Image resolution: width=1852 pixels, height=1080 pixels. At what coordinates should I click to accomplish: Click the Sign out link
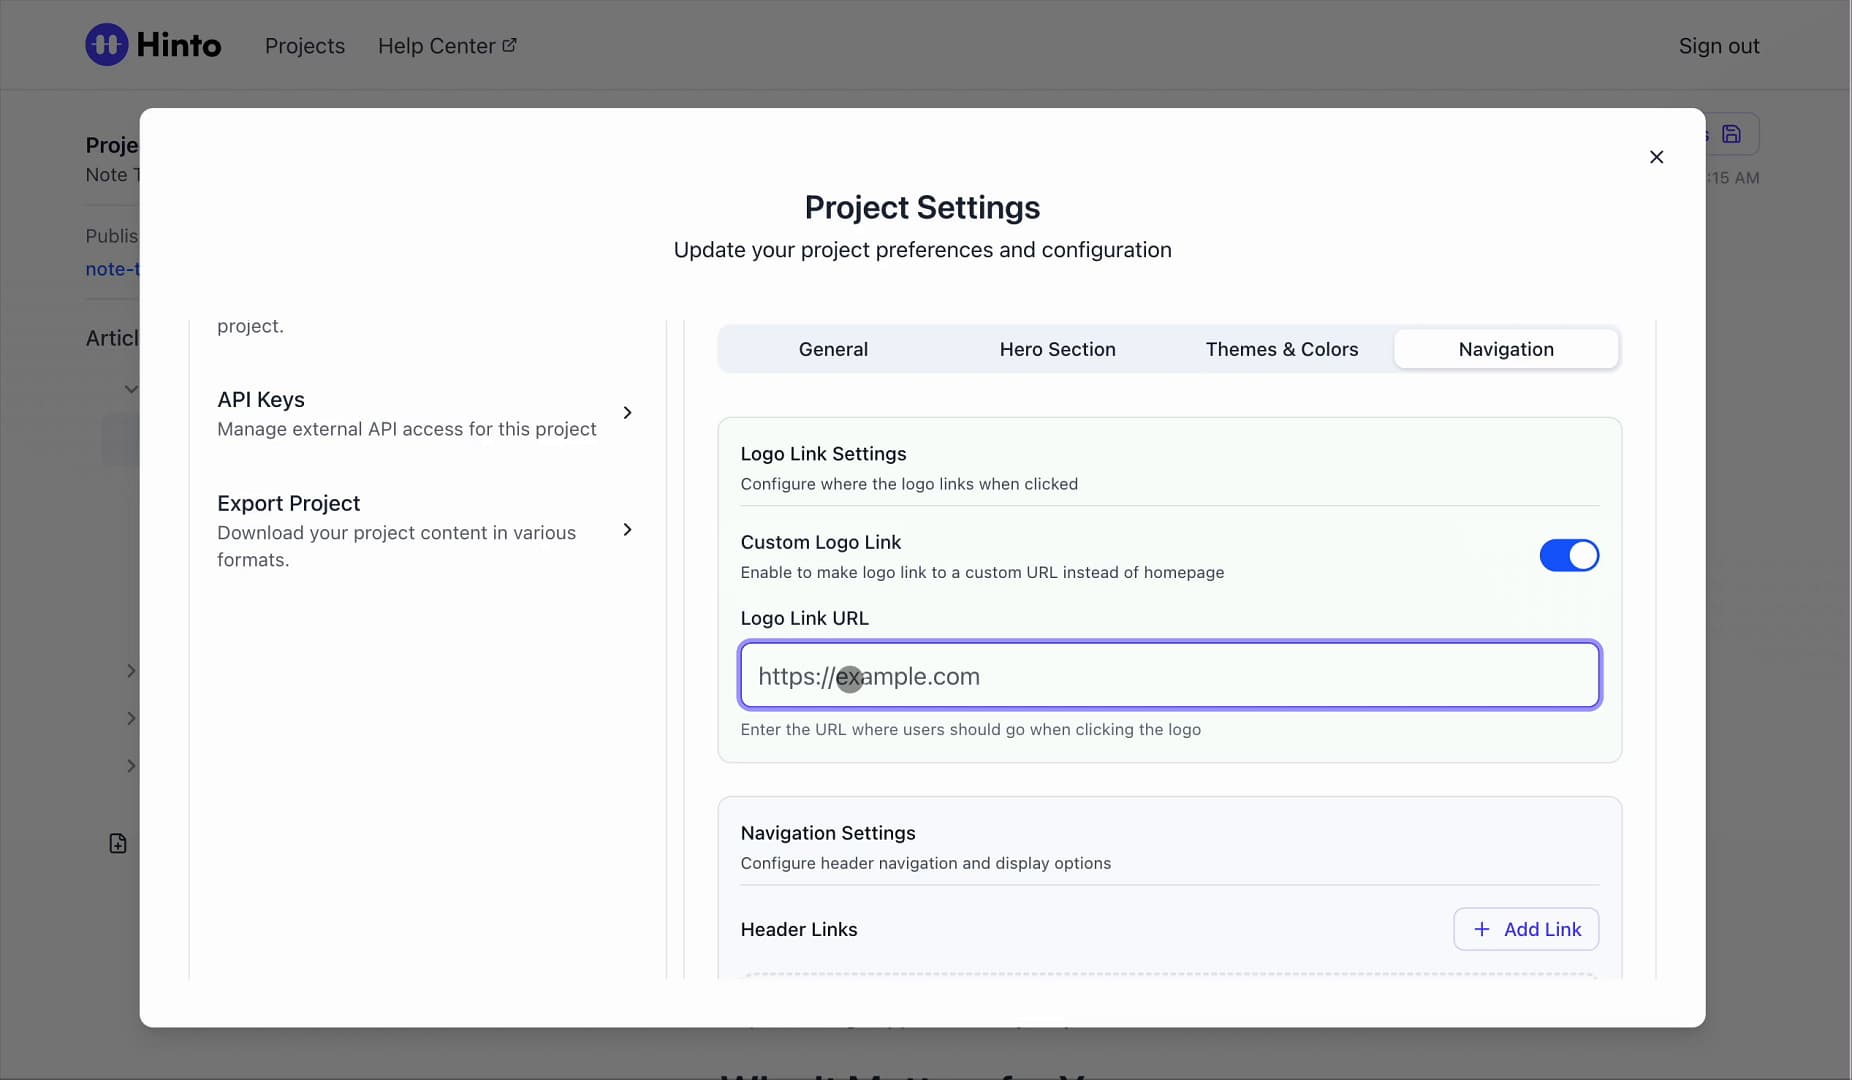tap(1719, 46)
